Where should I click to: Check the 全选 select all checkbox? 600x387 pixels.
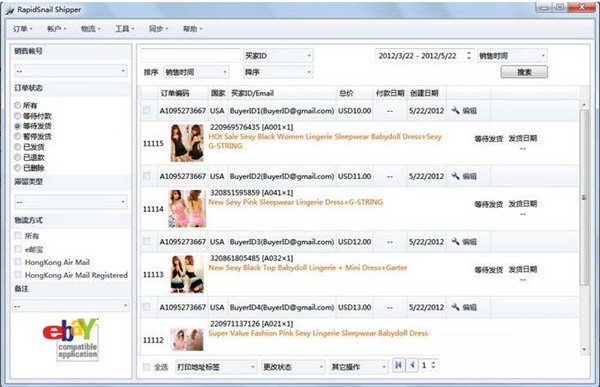(x=146, y=367)
